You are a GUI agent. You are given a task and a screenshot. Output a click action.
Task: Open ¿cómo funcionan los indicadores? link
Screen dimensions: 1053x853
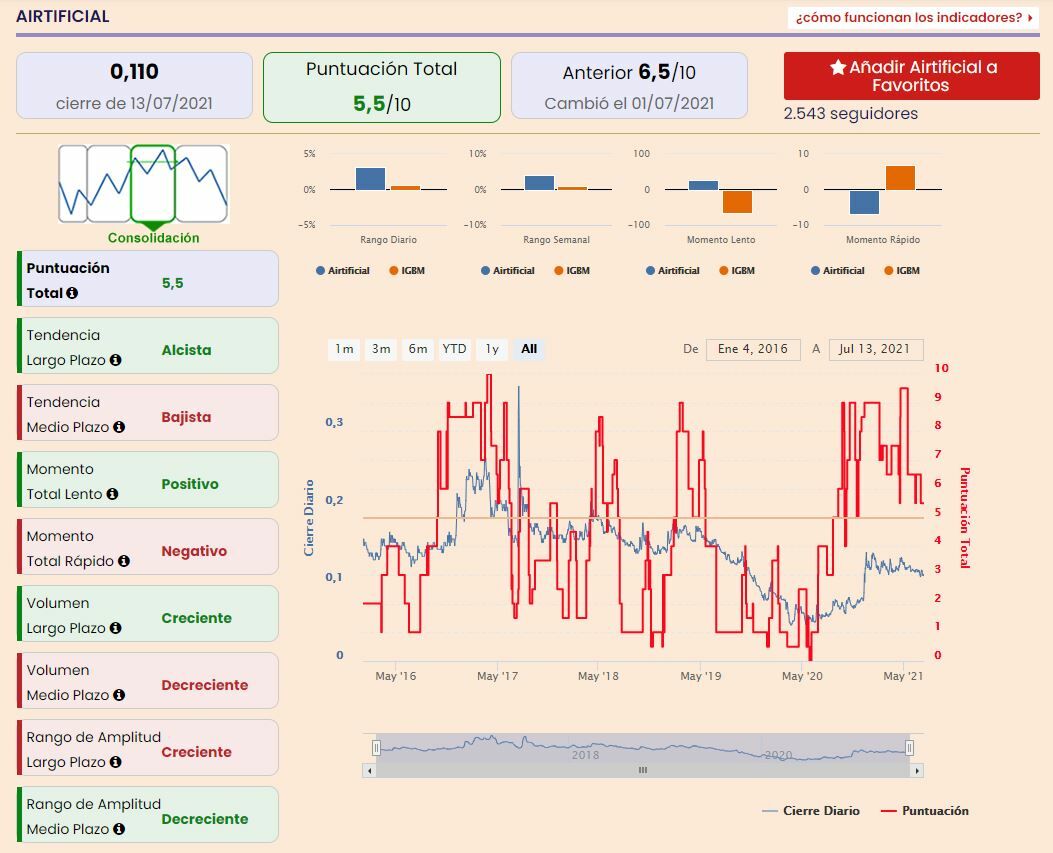tap(913, 17)
